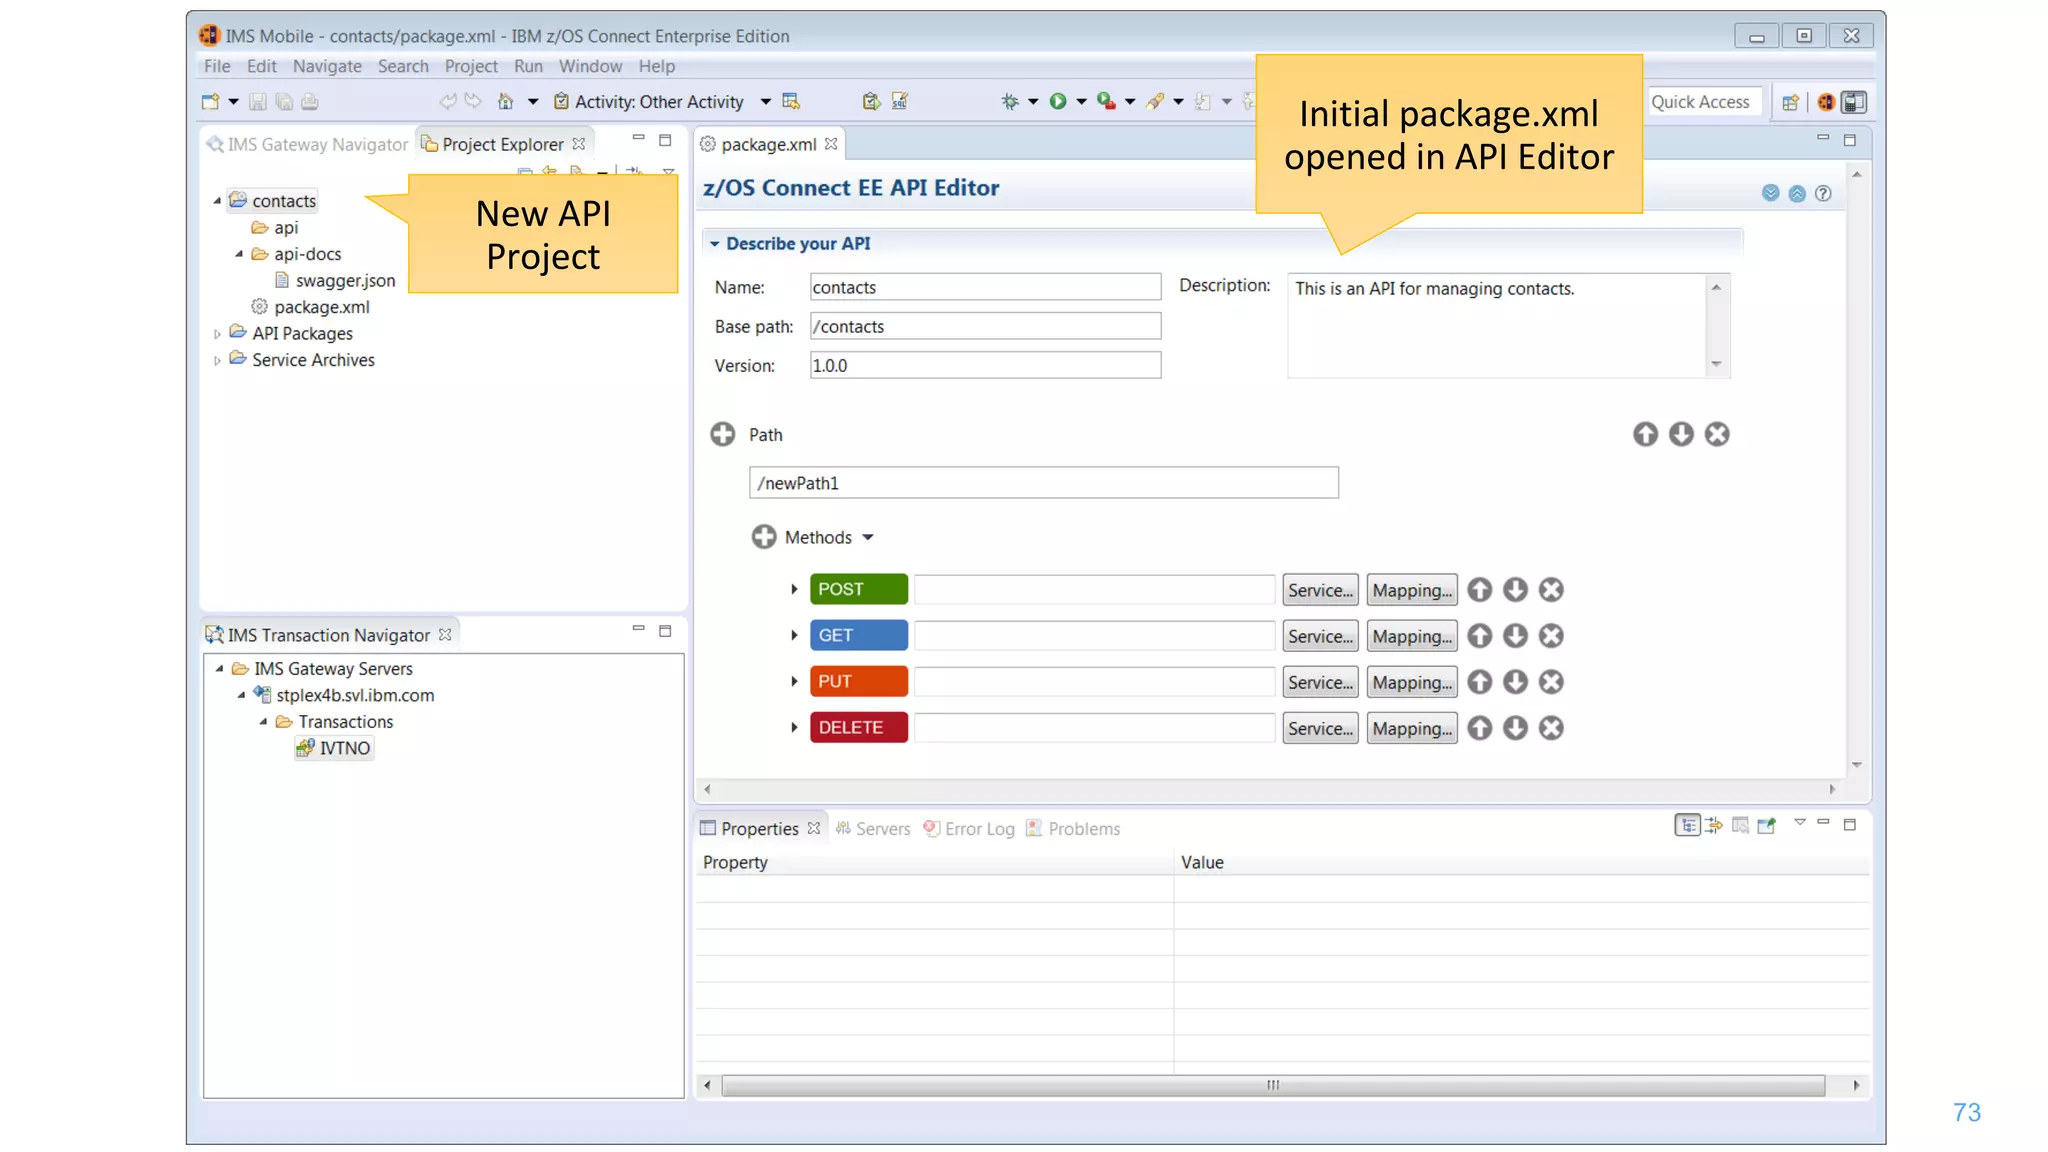This screenshot has height=1152, width=2048.
Task: Remove the DELETE method
Action: point(1552,728)
